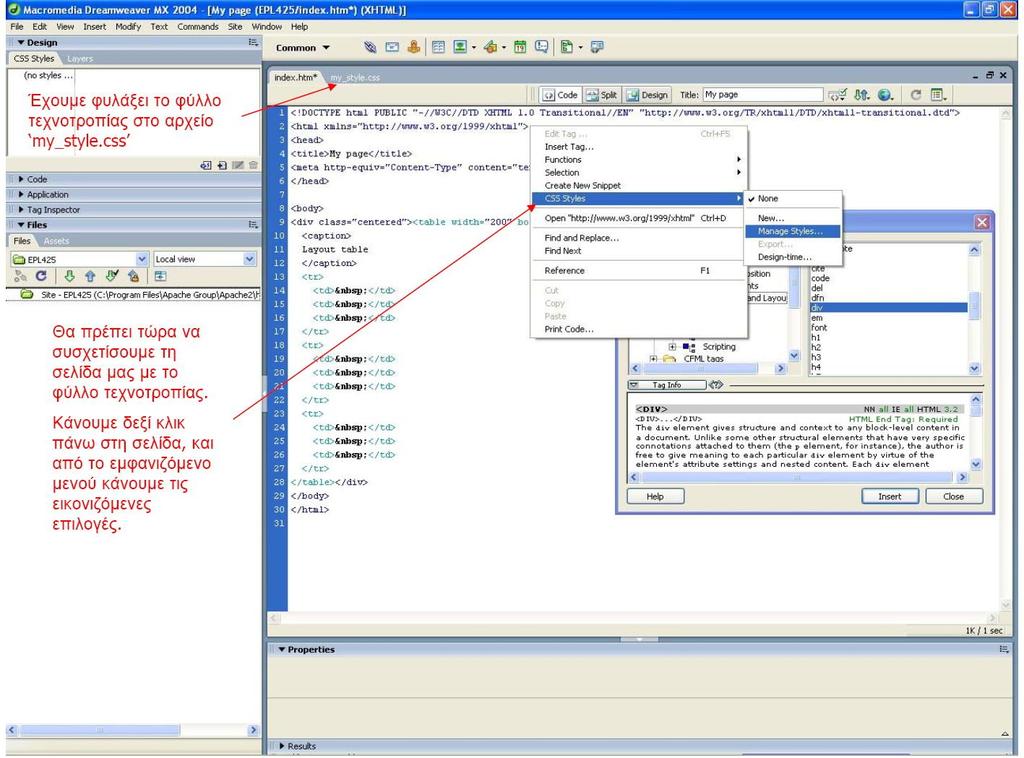Open the View Options icon
Viewport: 1024px width, 758px height.
click(938, 95)
